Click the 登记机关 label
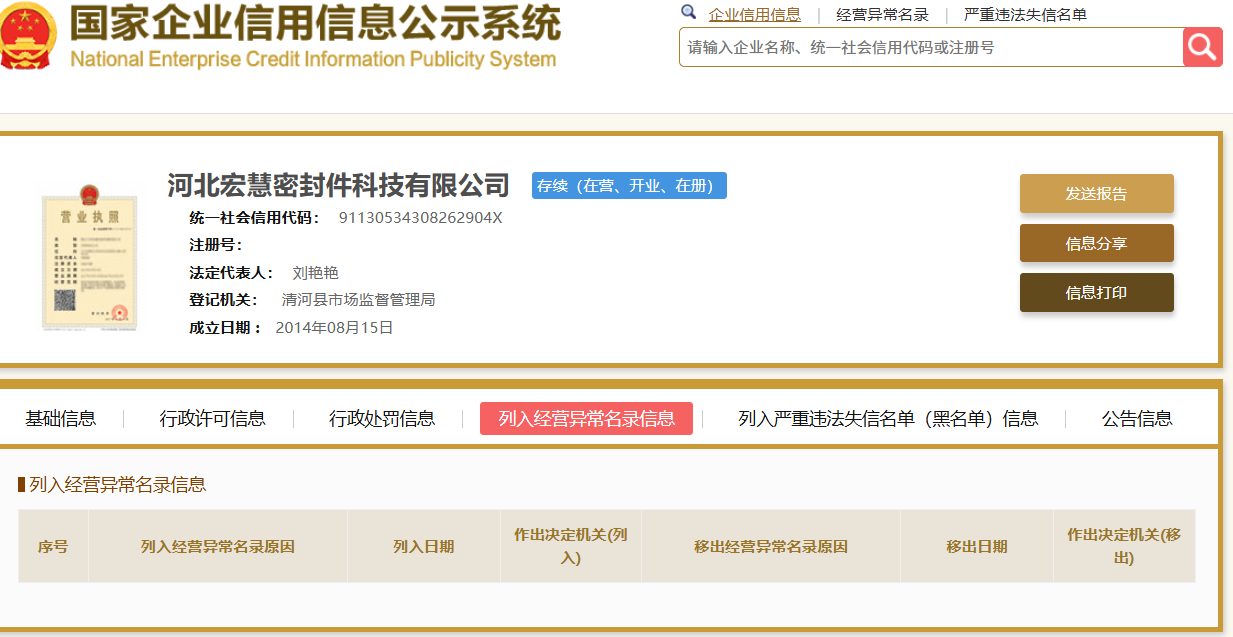 tap(223, 300)
